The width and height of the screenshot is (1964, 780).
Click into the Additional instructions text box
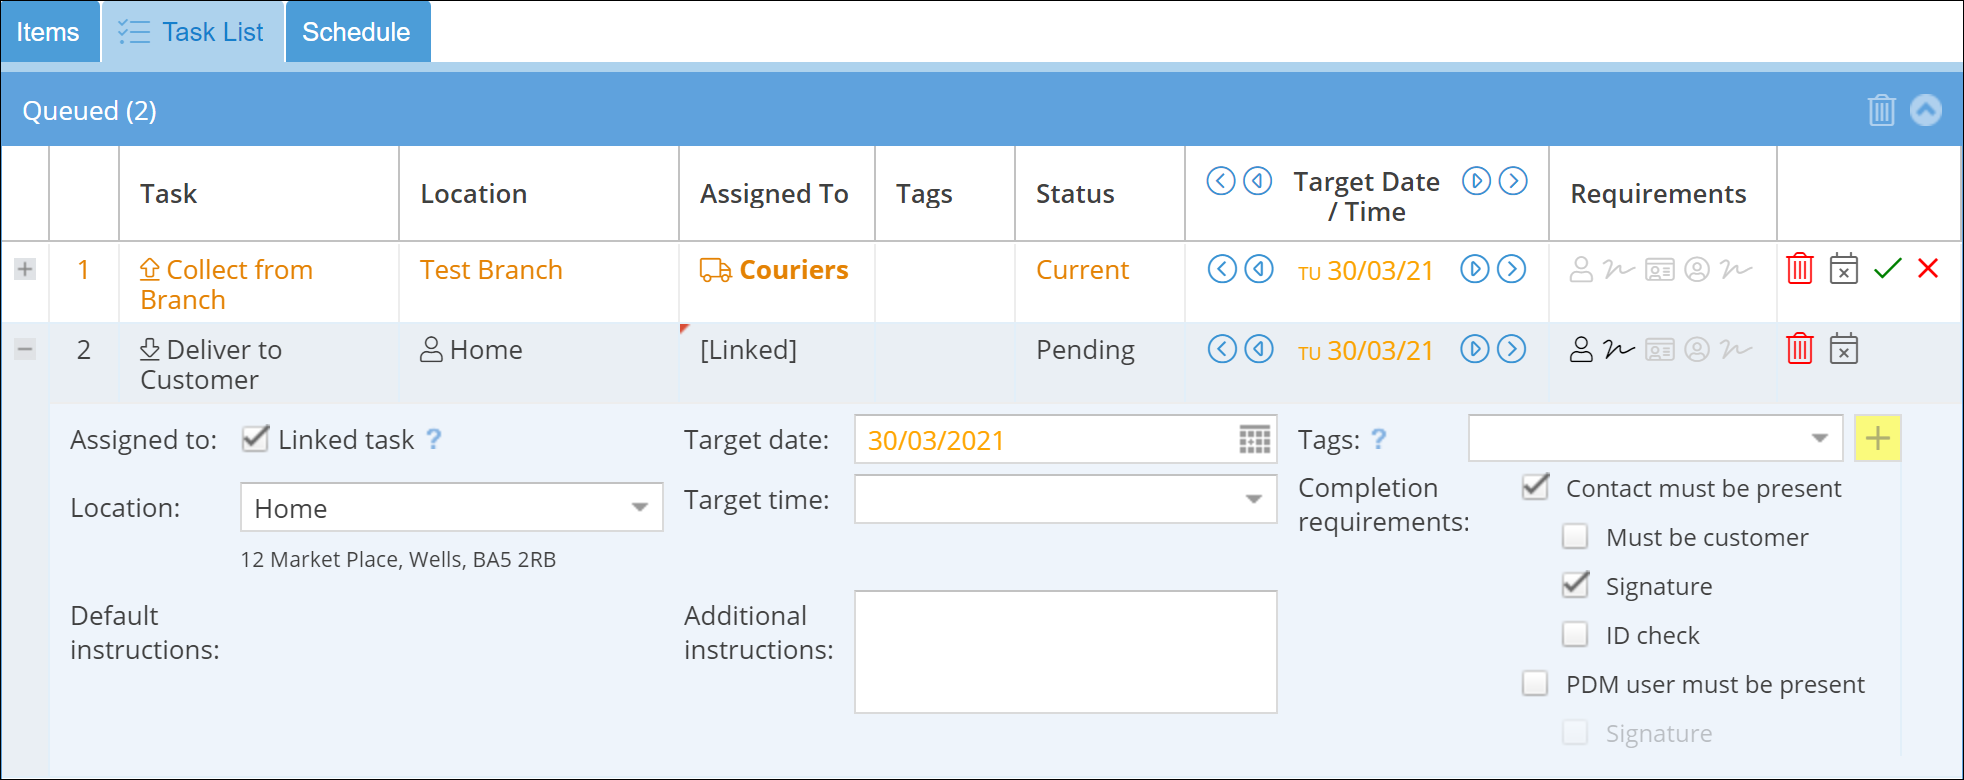tap(1065, 651)
